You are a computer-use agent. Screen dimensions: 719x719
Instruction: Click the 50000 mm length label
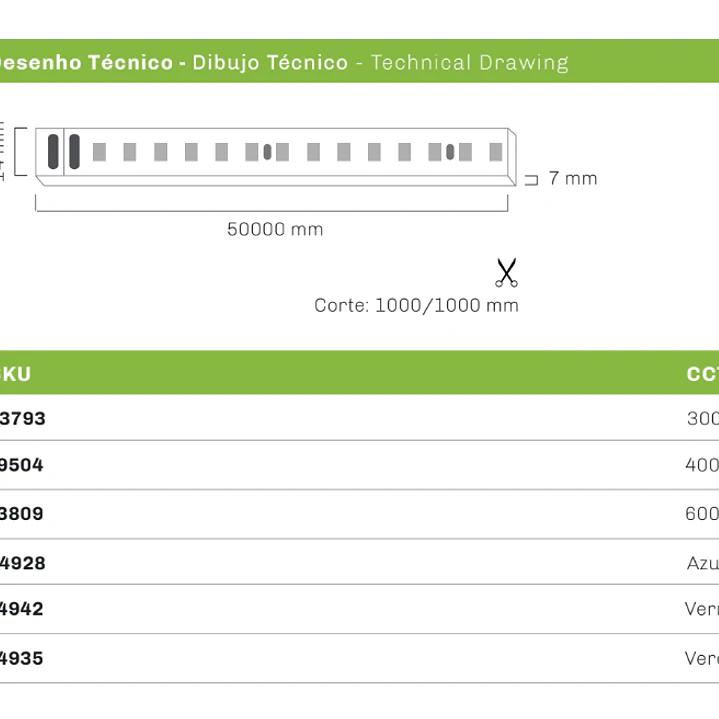(275, 229)
